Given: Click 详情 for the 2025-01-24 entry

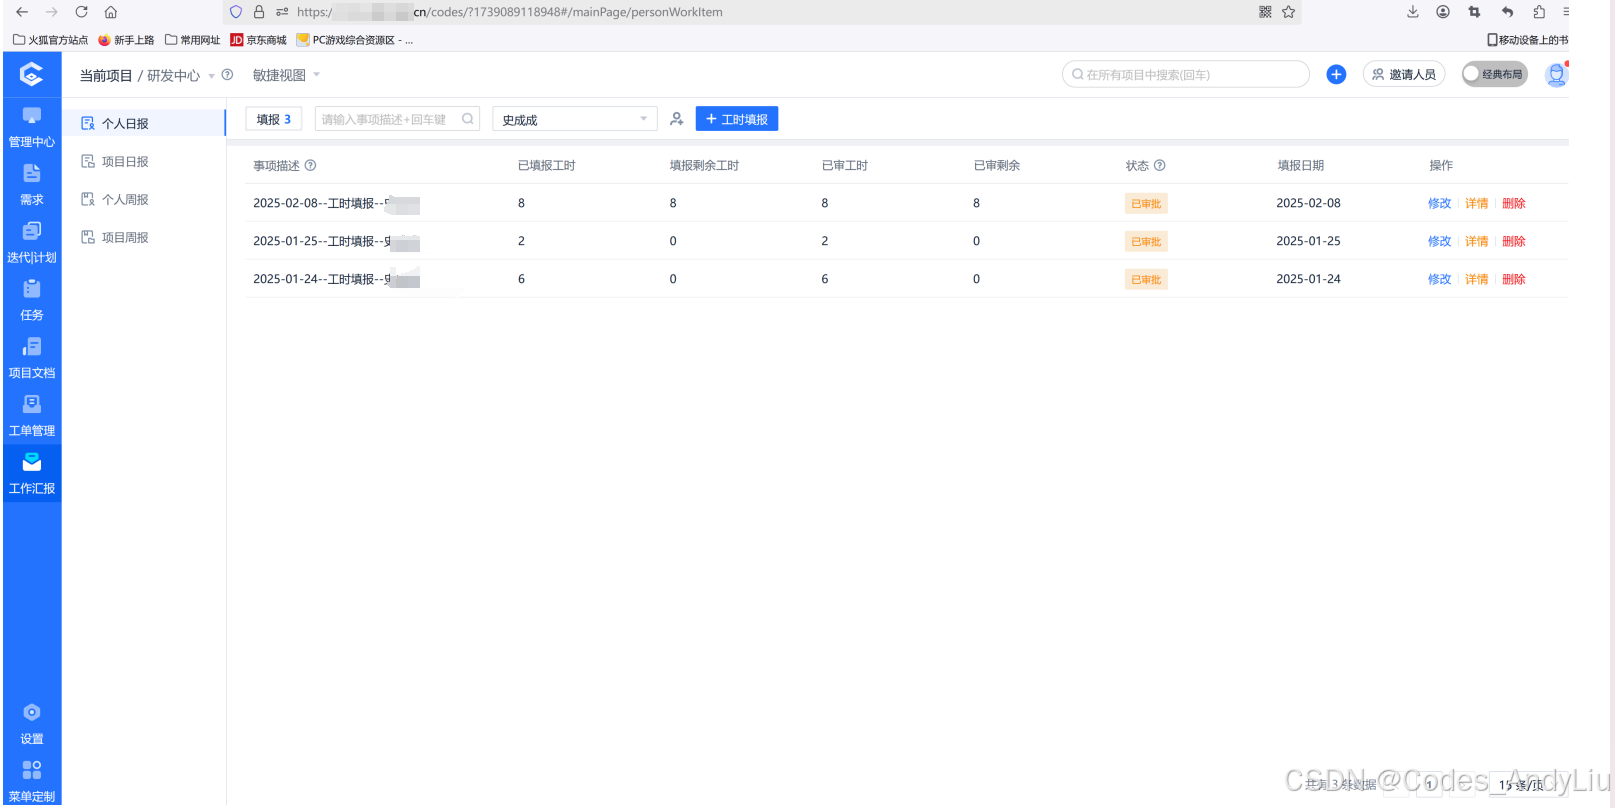Looking at the screenshot, I should click(1476, 279).
